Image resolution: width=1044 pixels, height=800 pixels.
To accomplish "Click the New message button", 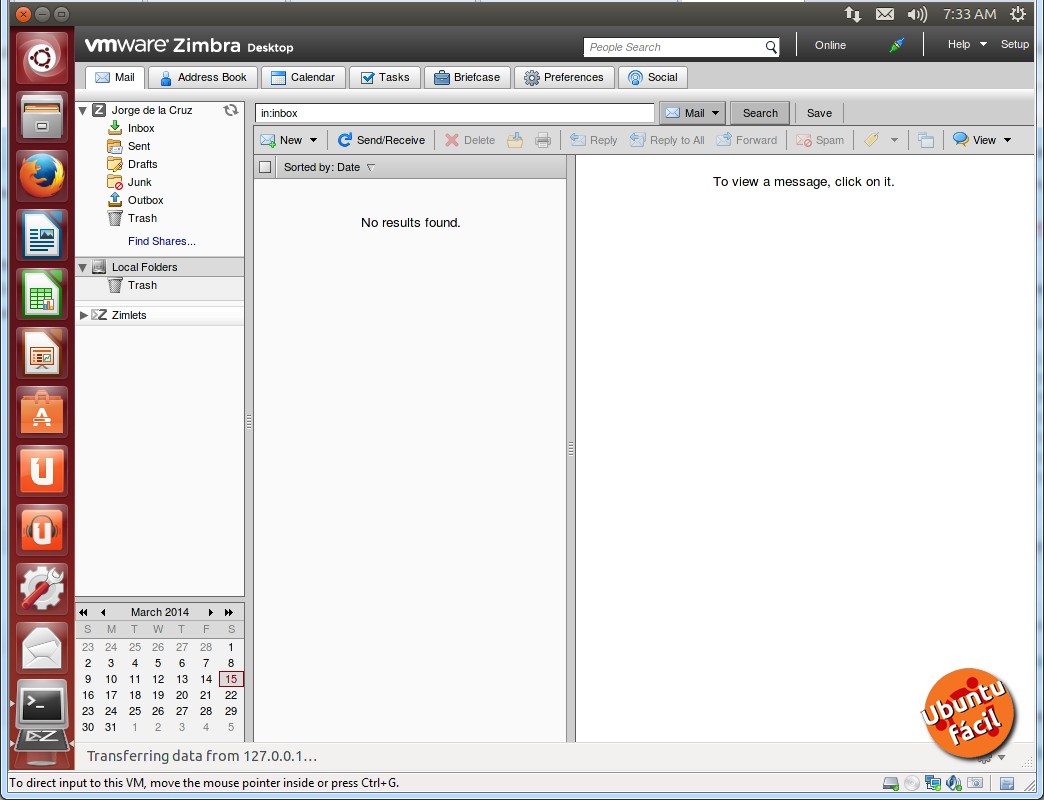I will point(281,140).
